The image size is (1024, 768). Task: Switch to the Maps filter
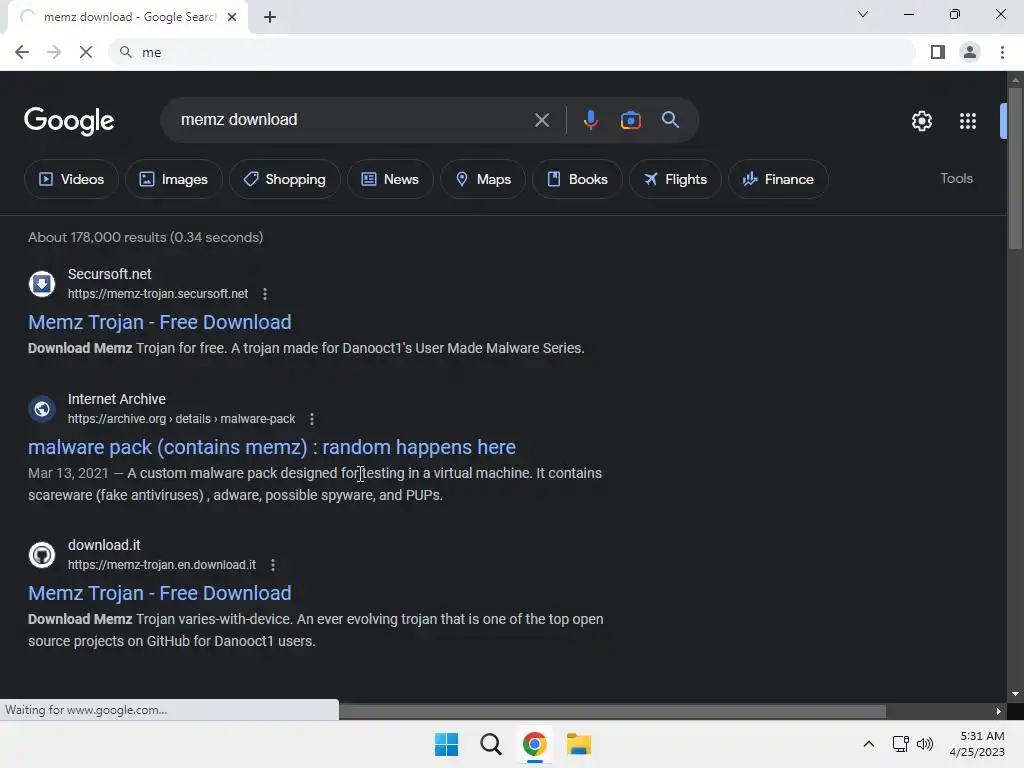tap(483, 179)
